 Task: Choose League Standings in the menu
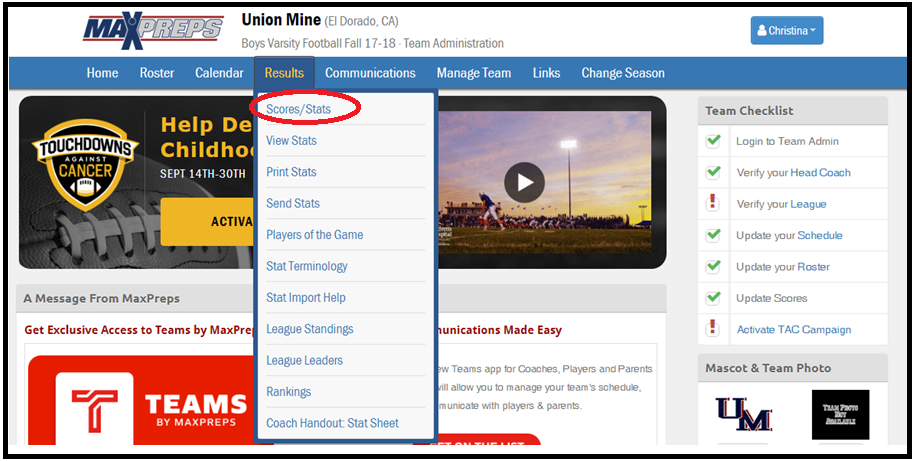click(x=309, y=329)
